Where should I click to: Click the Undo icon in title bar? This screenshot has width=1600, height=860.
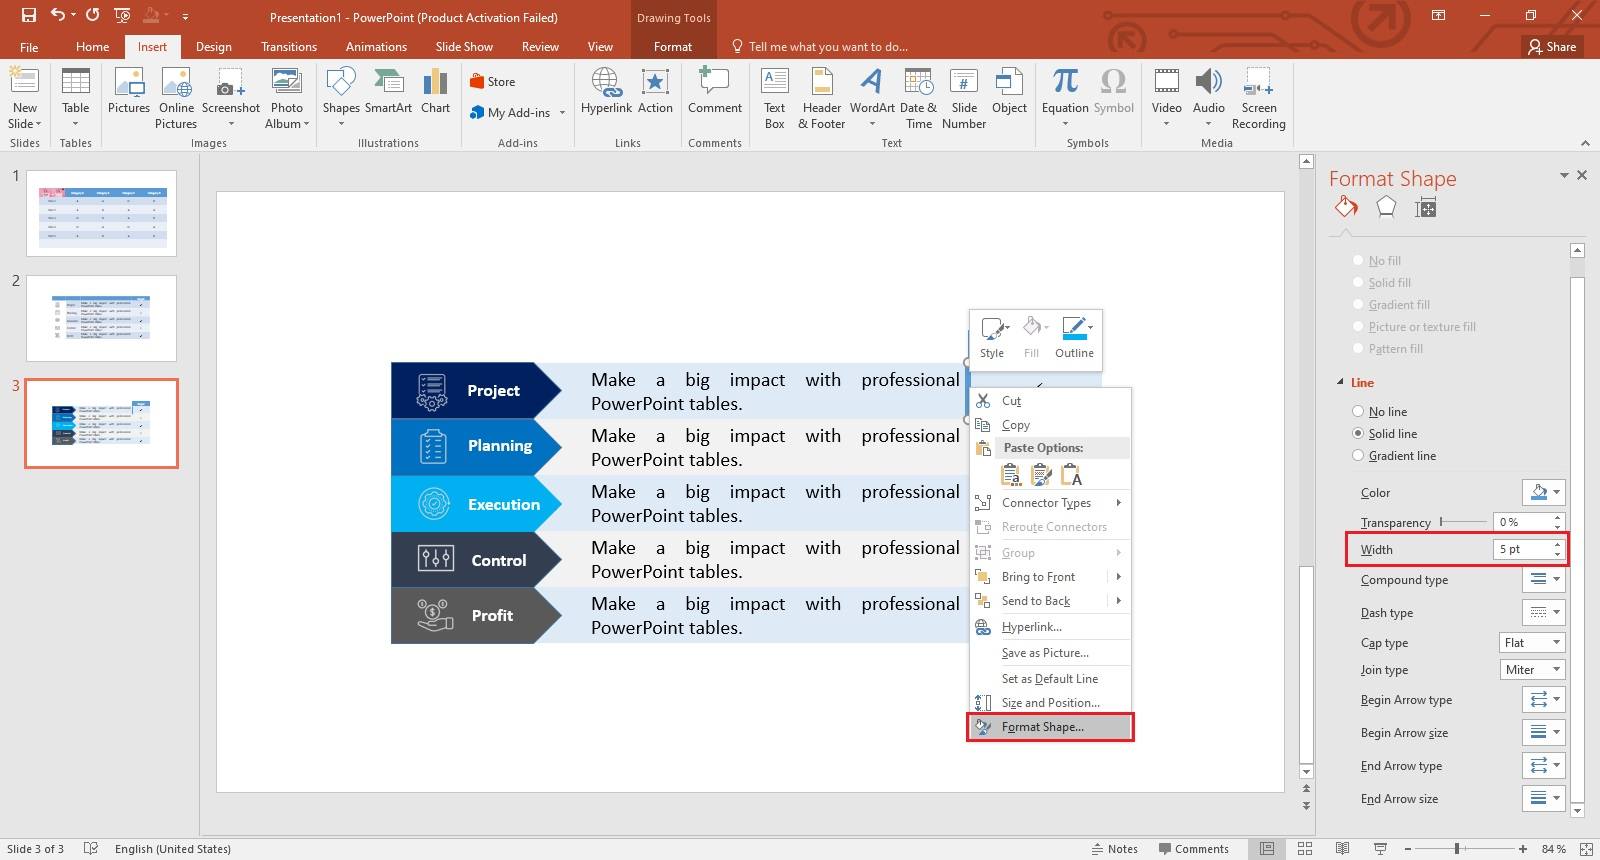[58, 16]
